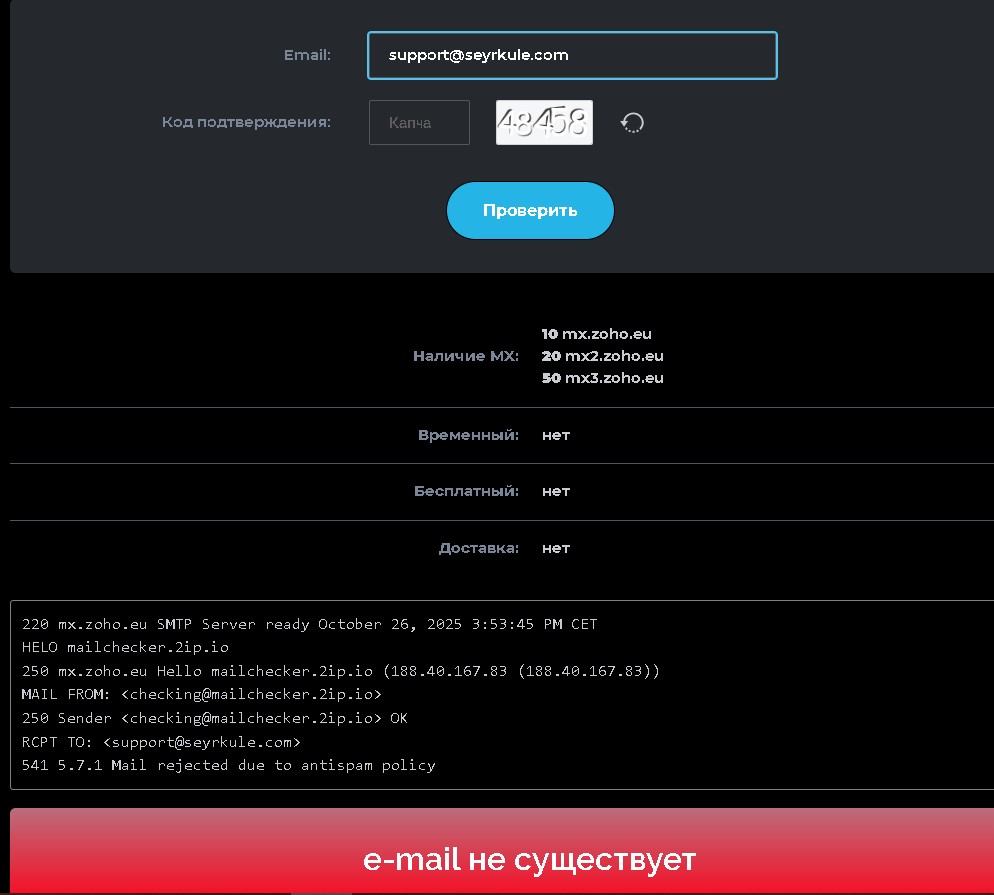Viewport: 994px width, 895px height.
Task: Click the Email address input field
Action: 571,56
